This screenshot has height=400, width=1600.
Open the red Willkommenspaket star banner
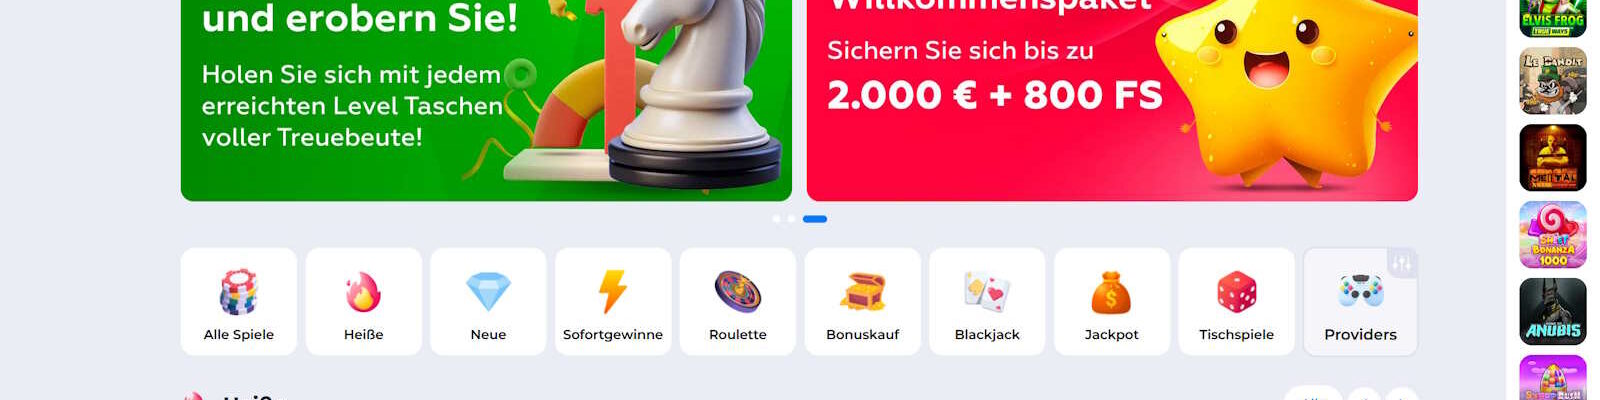tap(1112, 100)
